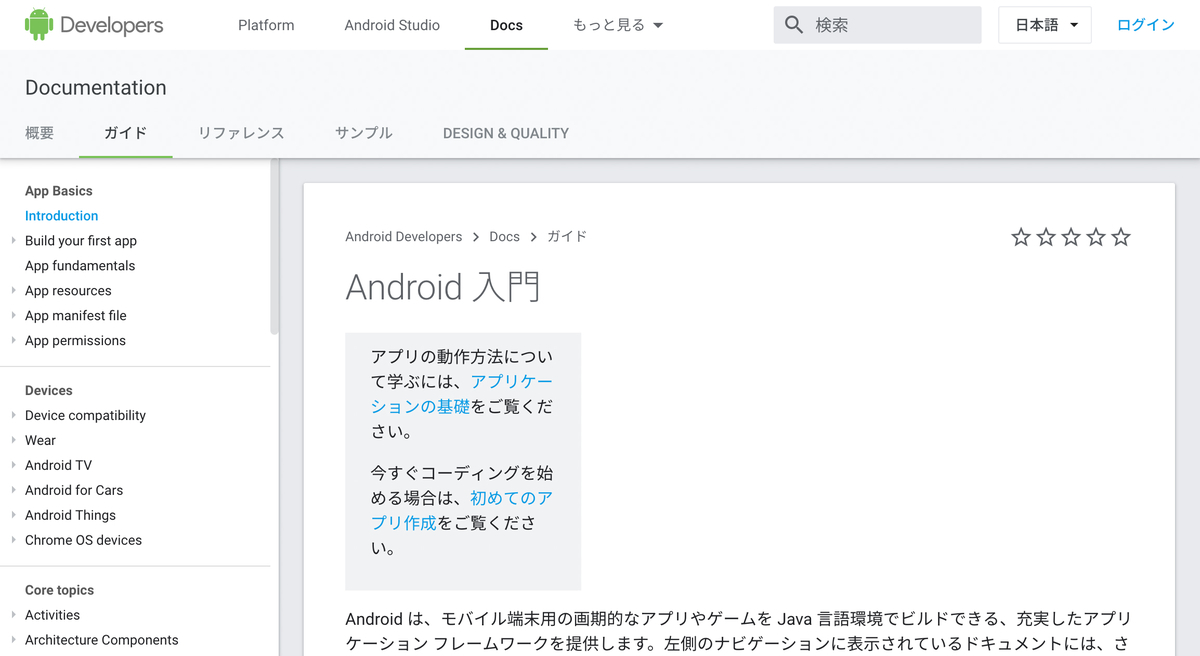Open Platform in top navigation

pyautogui.click(x=266, y=25)
